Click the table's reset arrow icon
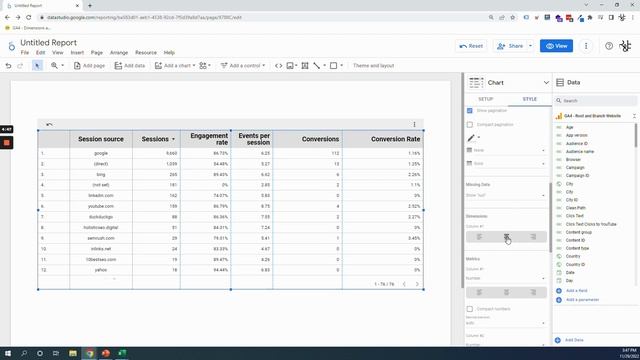The height and width of the screenshot is (360, 640). tap(49, 124)
